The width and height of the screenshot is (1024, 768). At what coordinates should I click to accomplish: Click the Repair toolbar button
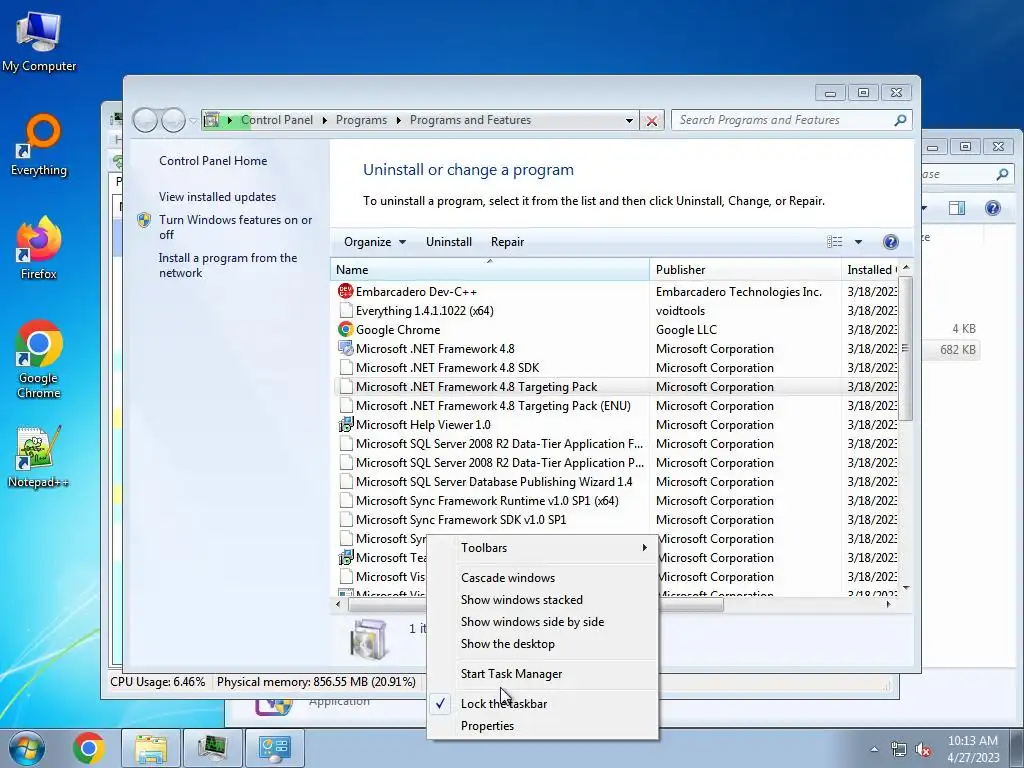point(507,242)
